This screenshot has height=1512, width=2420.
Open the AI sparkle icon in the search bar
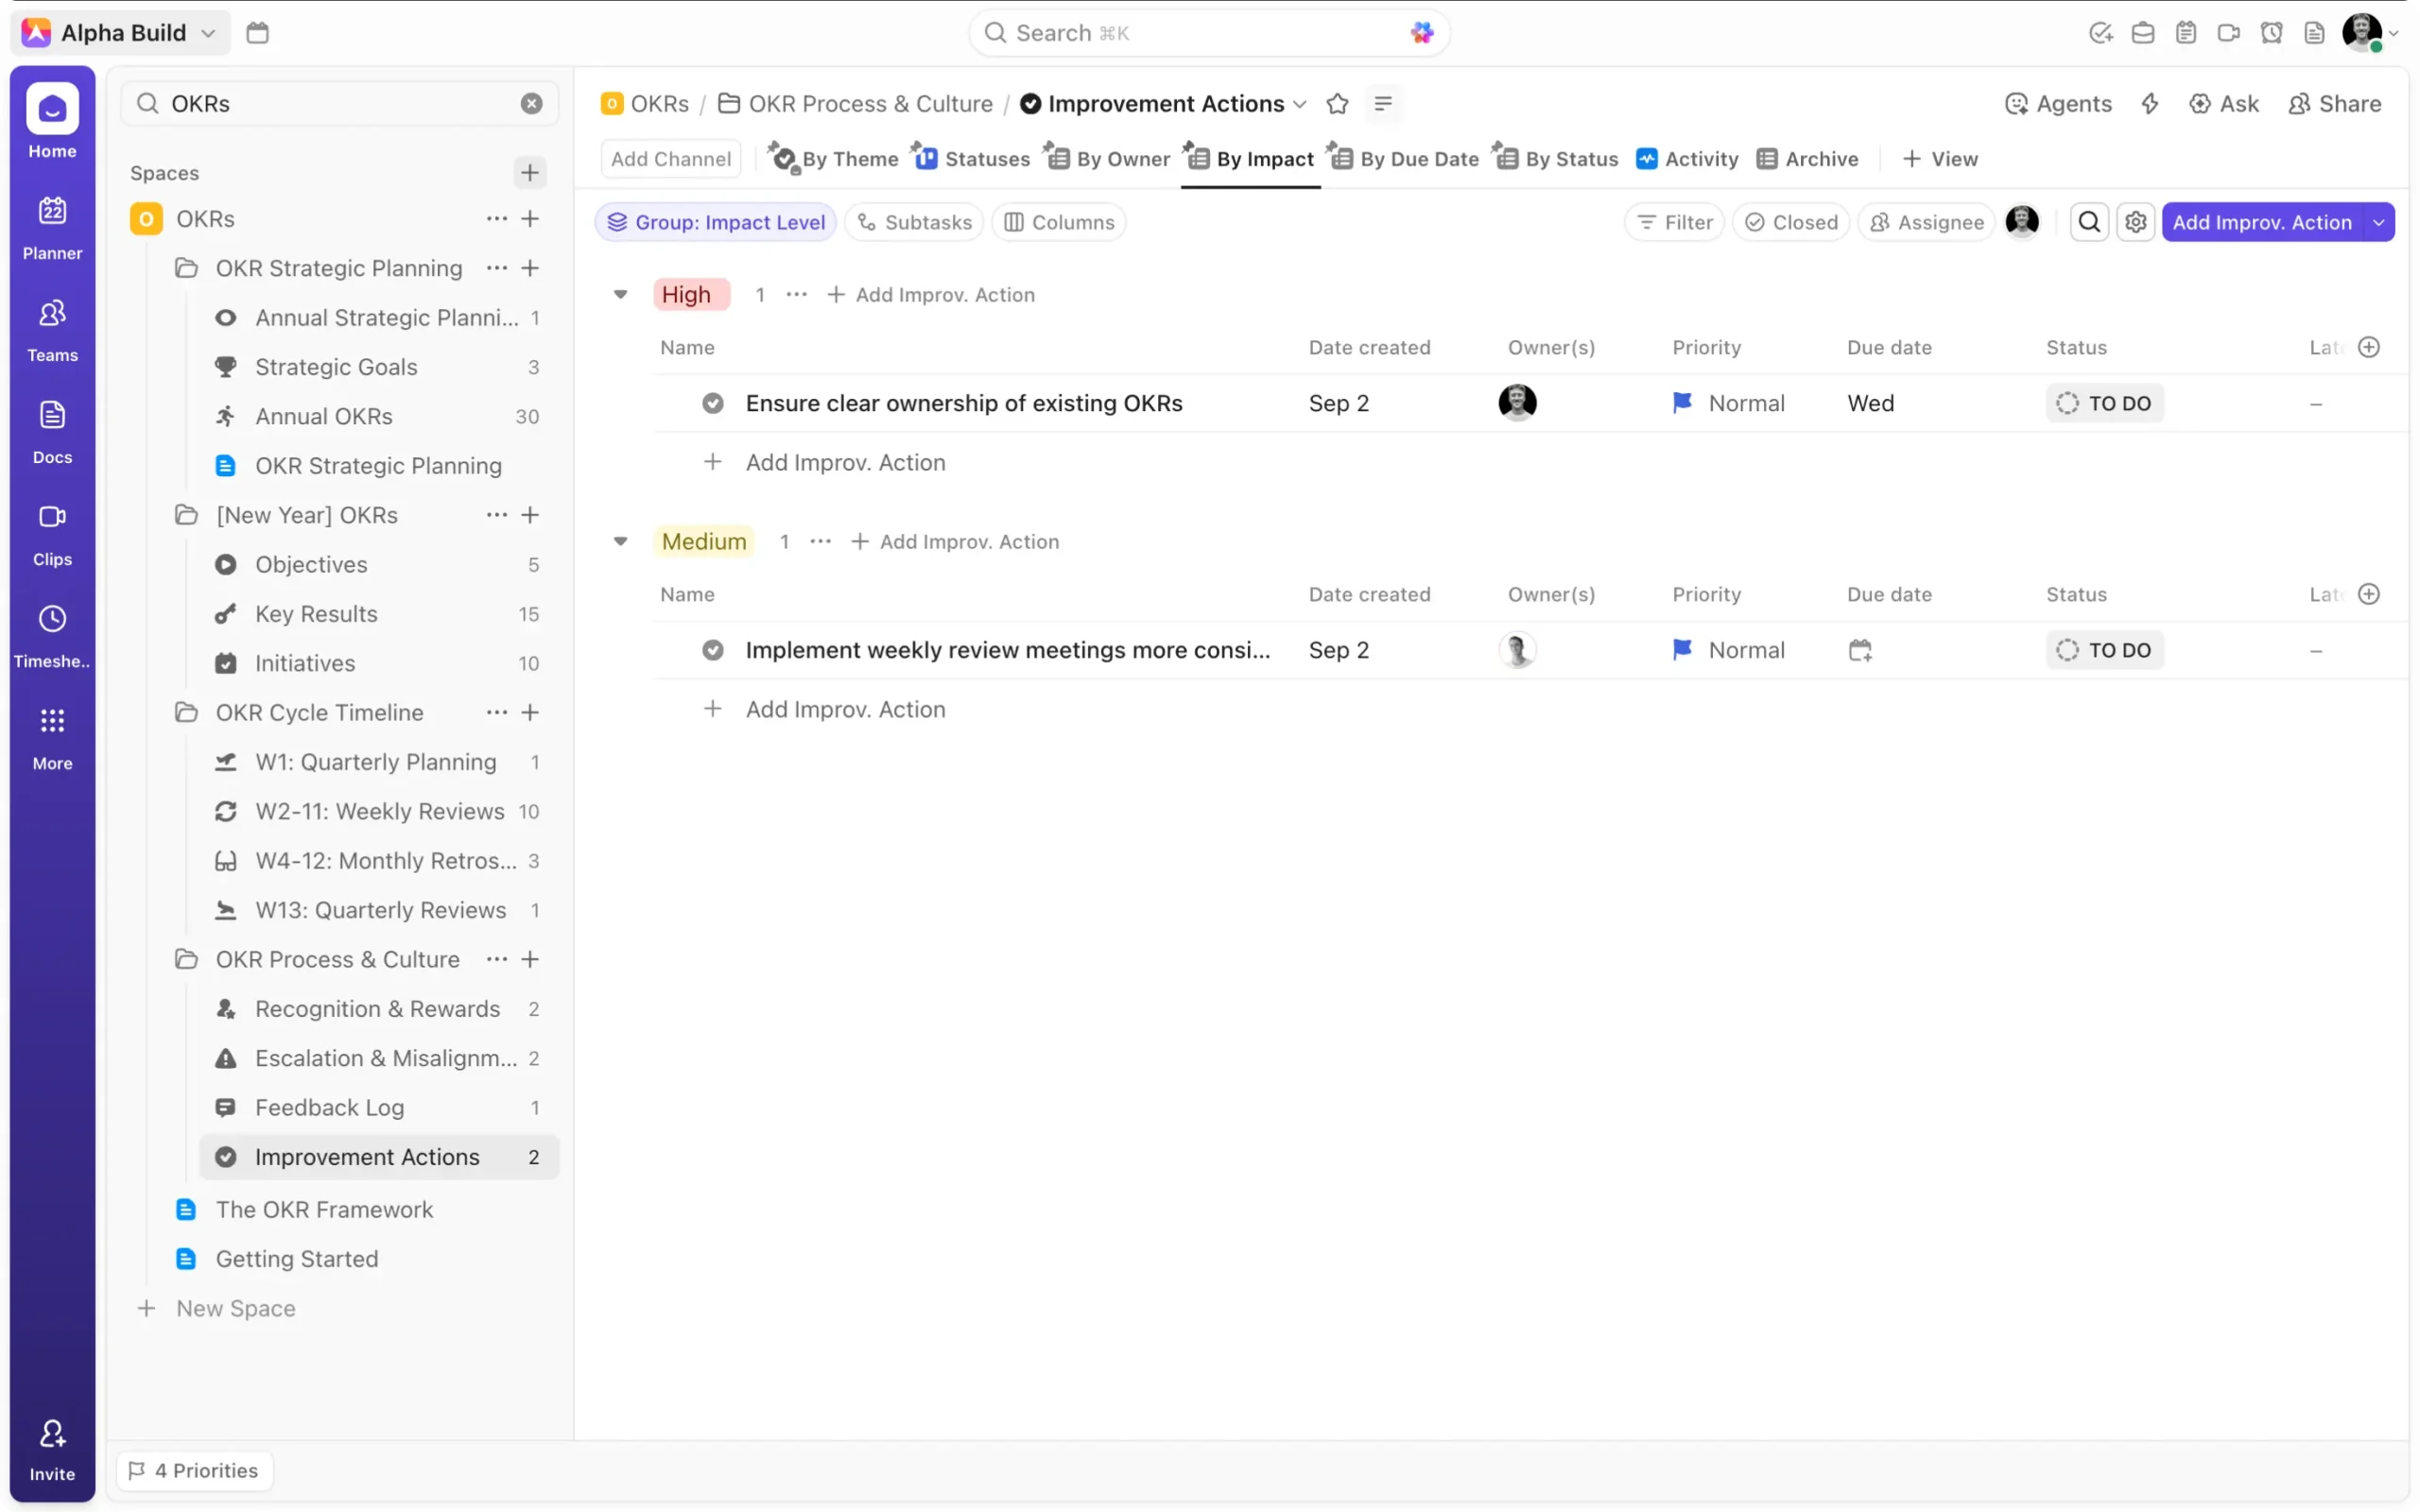click(x=1421, y=33)
